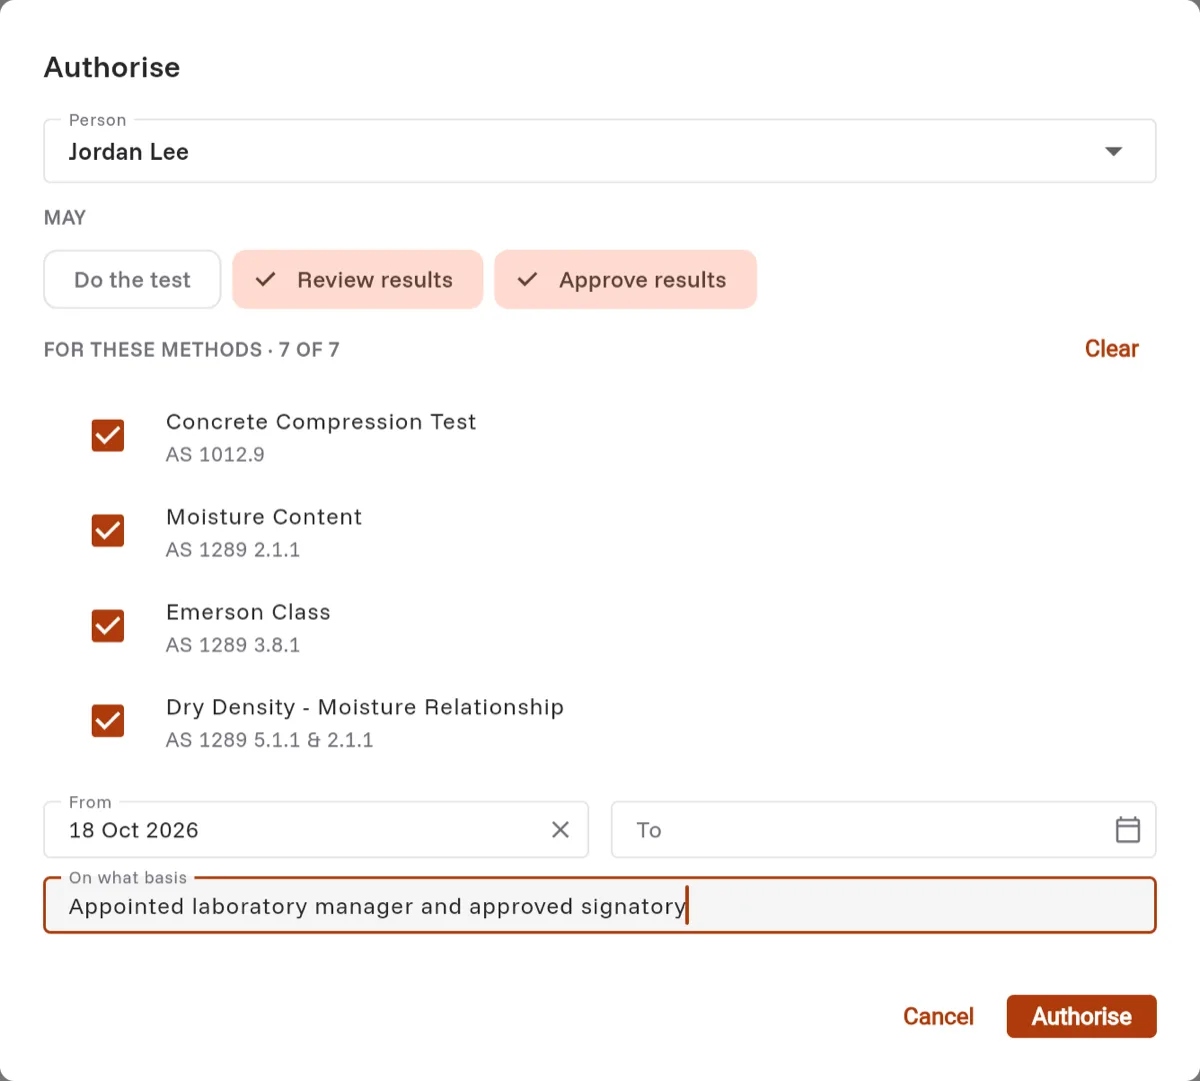The image size is (1200, 1081).
Task: Clear all selected methods
Action: point(1112,349)
